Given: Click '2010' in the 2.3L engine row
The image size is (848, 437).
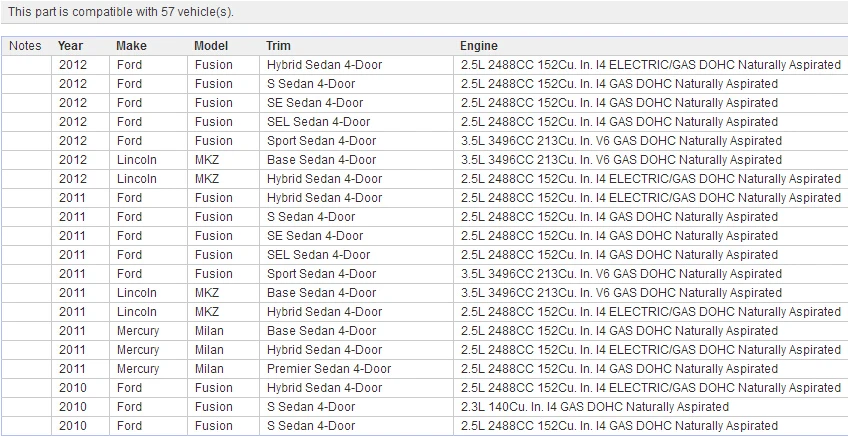Looking at the screenshot, I should pyautogui.click(x=72, y=407).
